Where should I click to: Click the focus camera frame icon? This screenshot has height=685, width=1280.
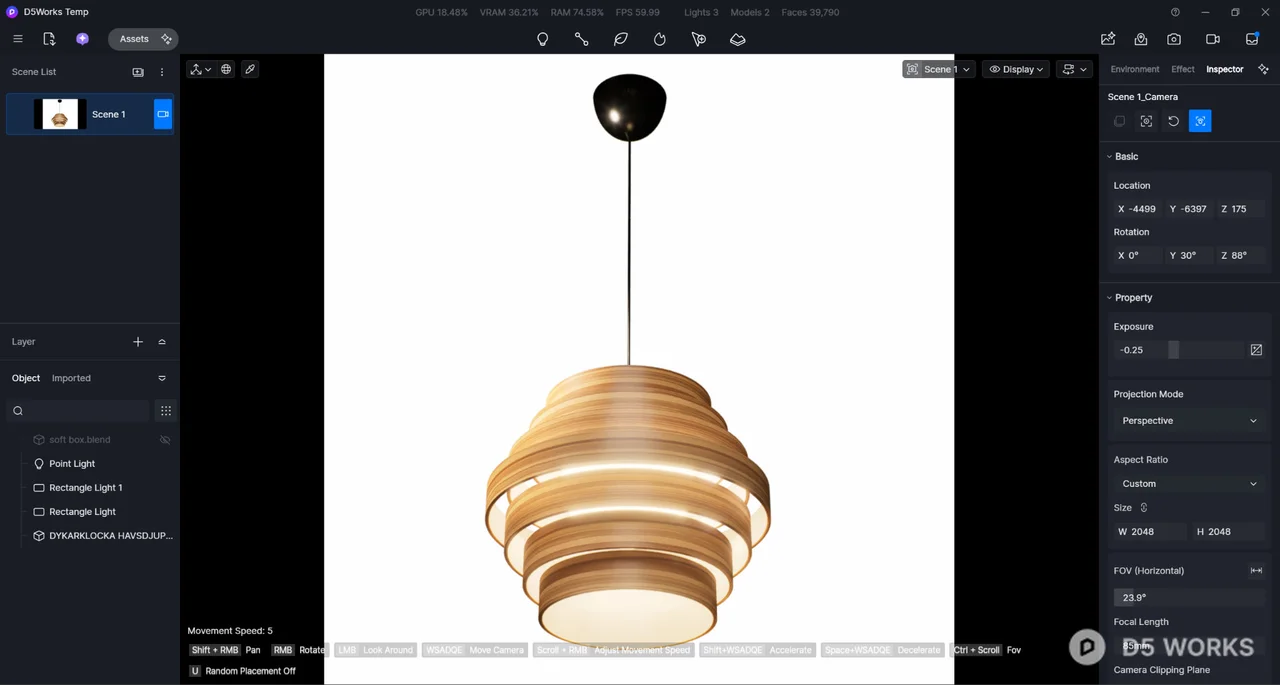pos(1147,121)
